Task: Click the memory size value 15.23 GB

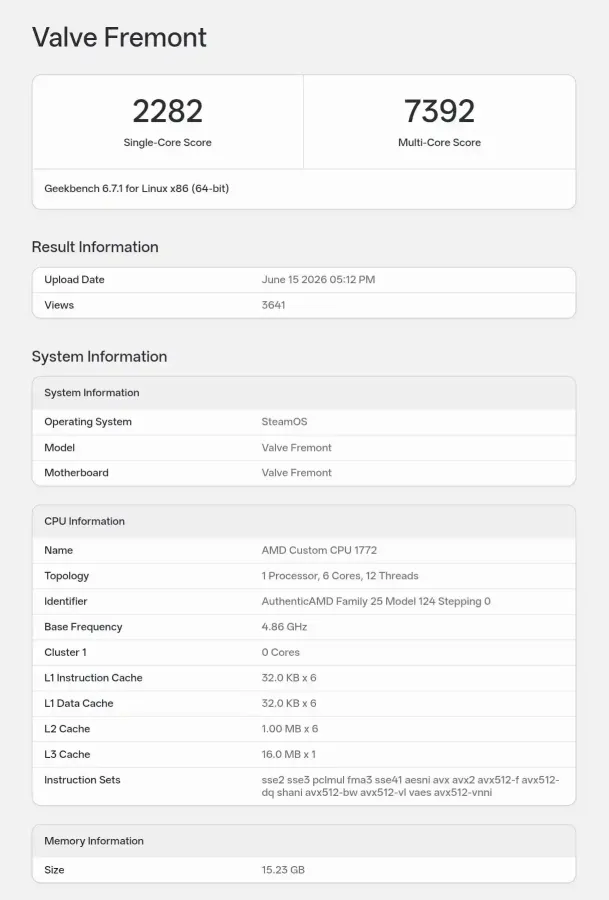Action: click(x=283, y=870)
